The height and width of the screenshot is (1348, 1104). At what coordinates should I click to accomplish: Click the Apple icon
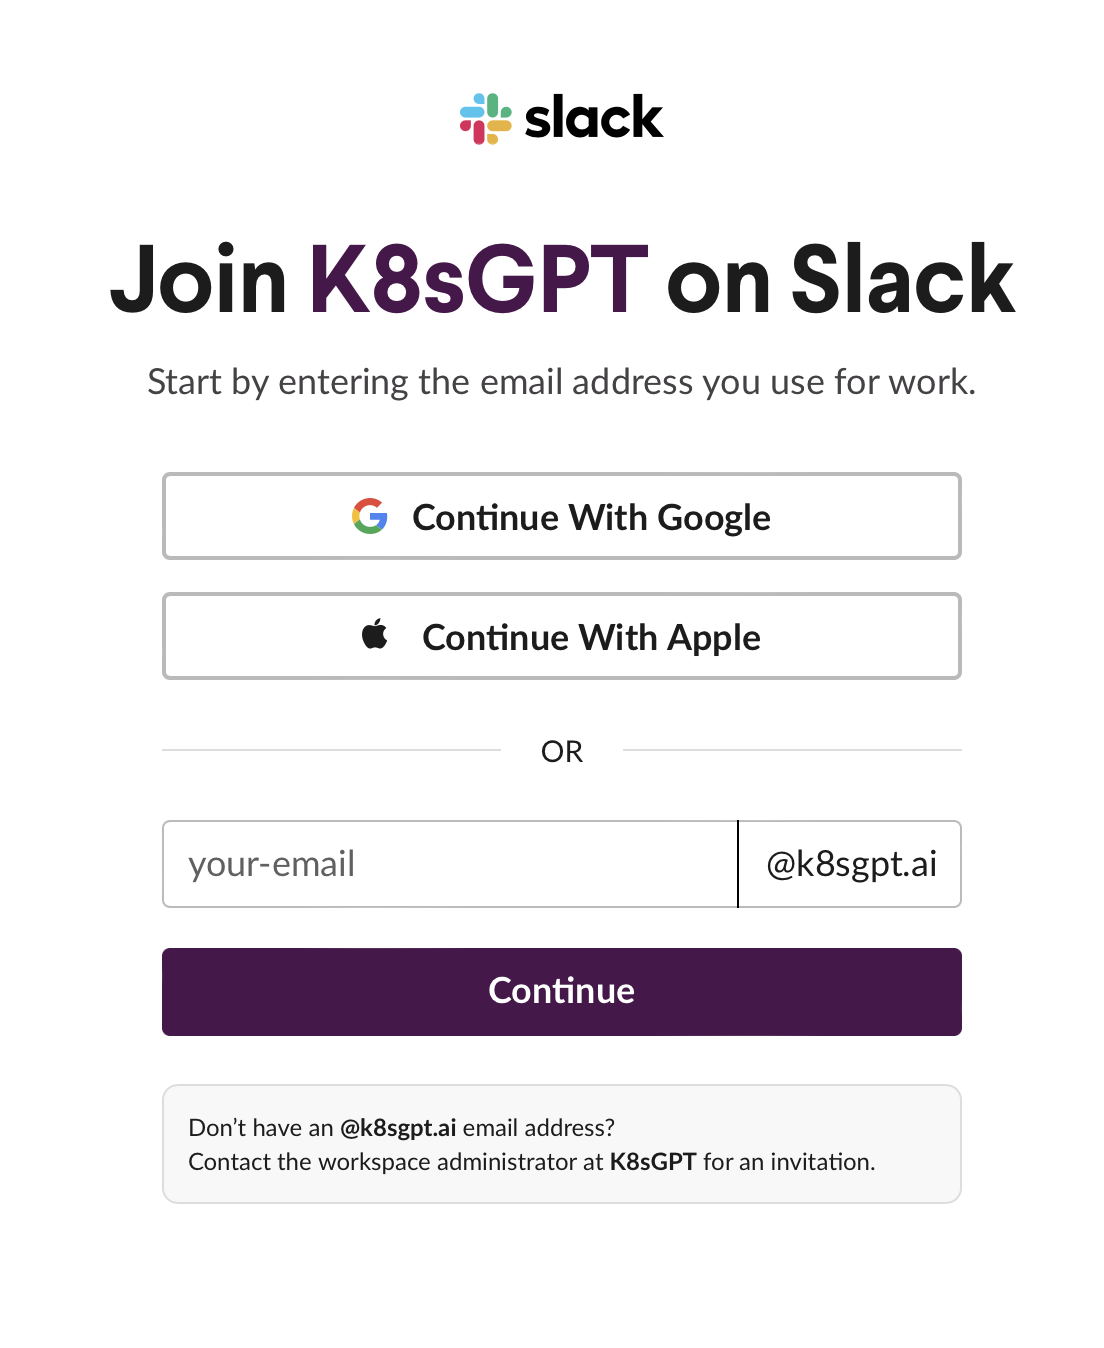click(375, 635)
